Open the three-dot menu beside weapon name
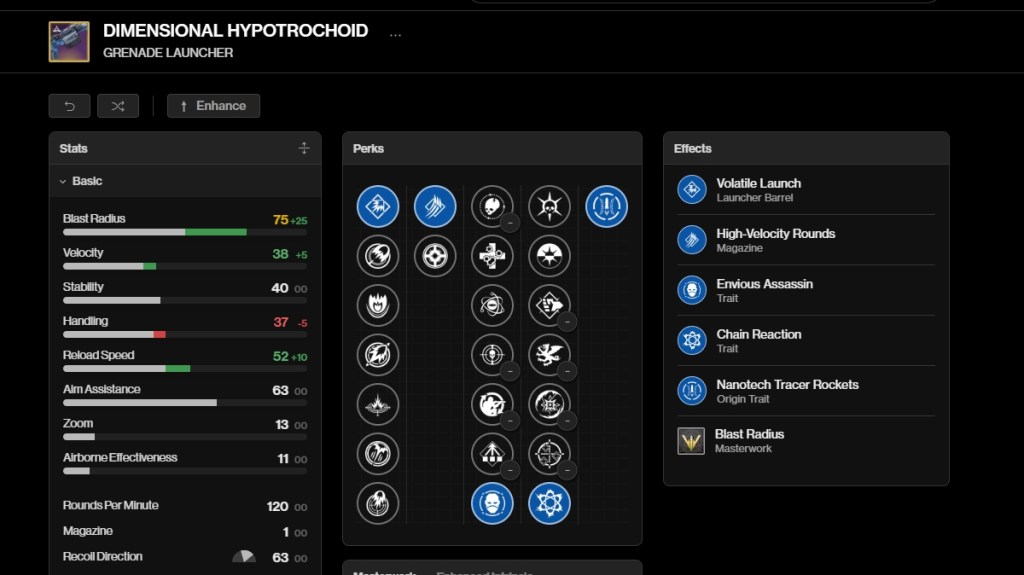Screen dimensions: 1024x575 395,35
